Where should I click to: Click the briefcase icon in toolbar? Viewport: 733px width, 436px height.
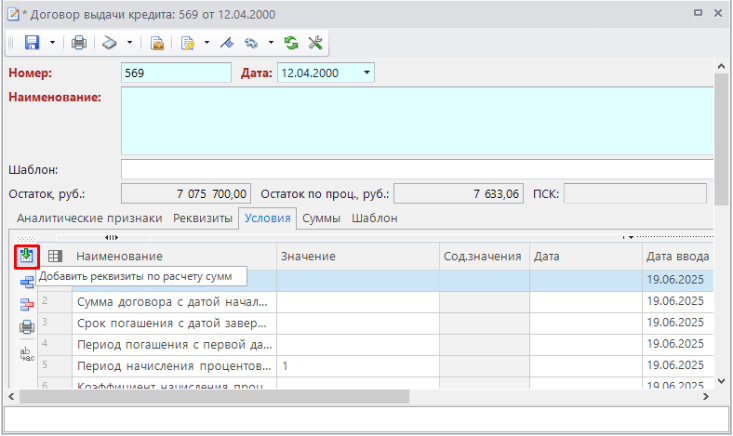point(157,43)
